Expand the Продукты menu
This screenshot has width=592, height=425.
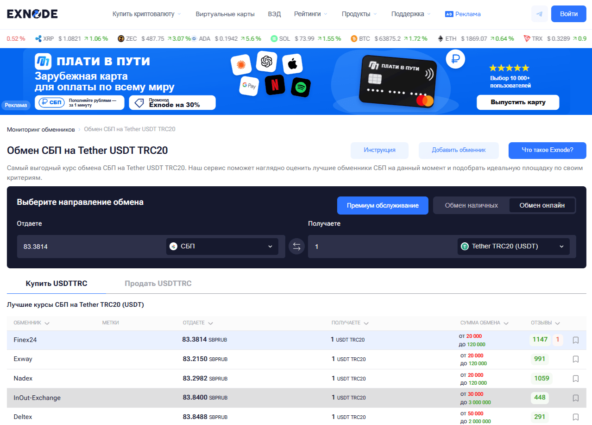359,14
